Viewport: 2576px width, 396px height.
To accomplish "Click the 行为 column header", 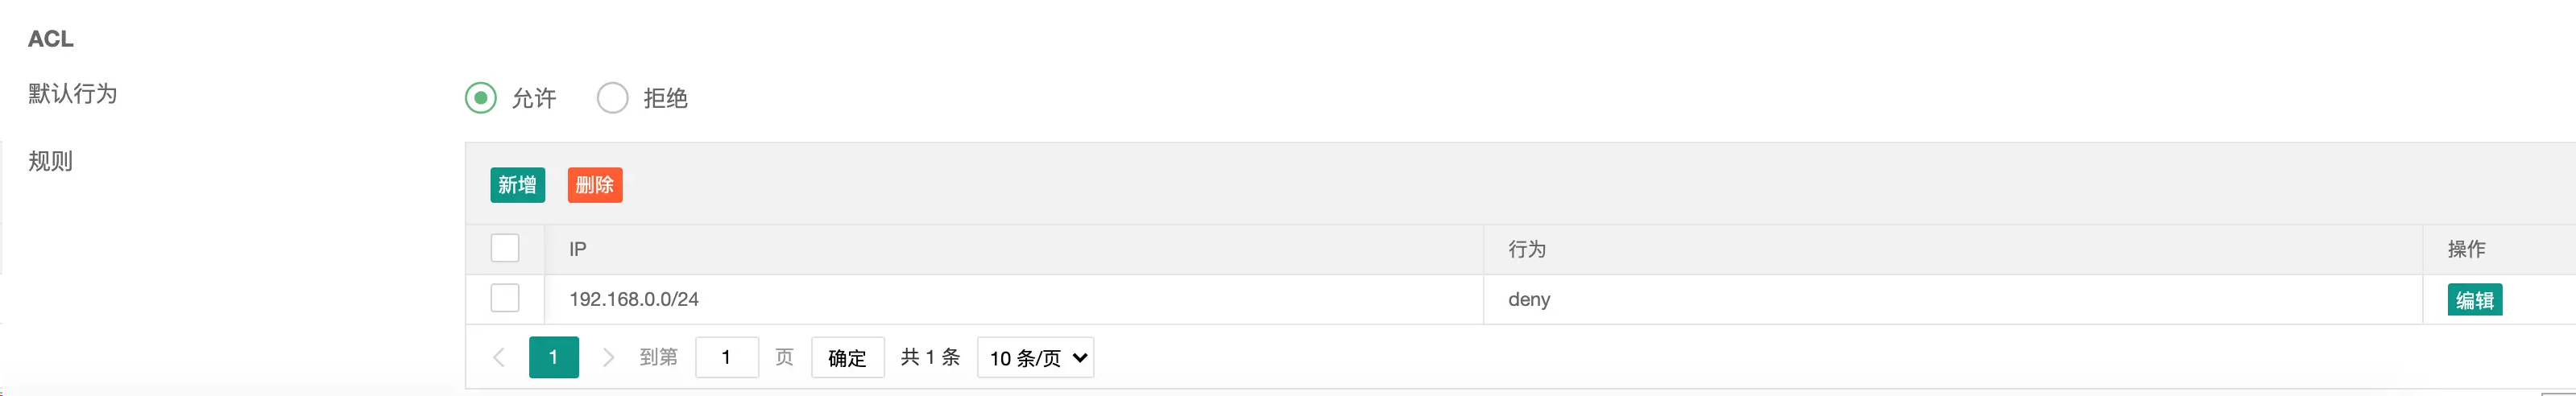I will [x=1527, y=249].
